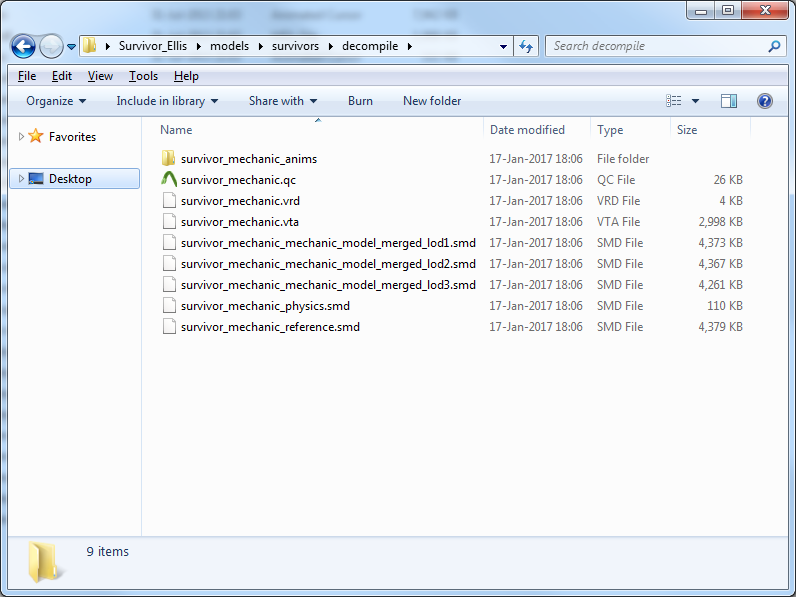
Task: Click the large folder icon in details pane
Action: pos(45,561)
